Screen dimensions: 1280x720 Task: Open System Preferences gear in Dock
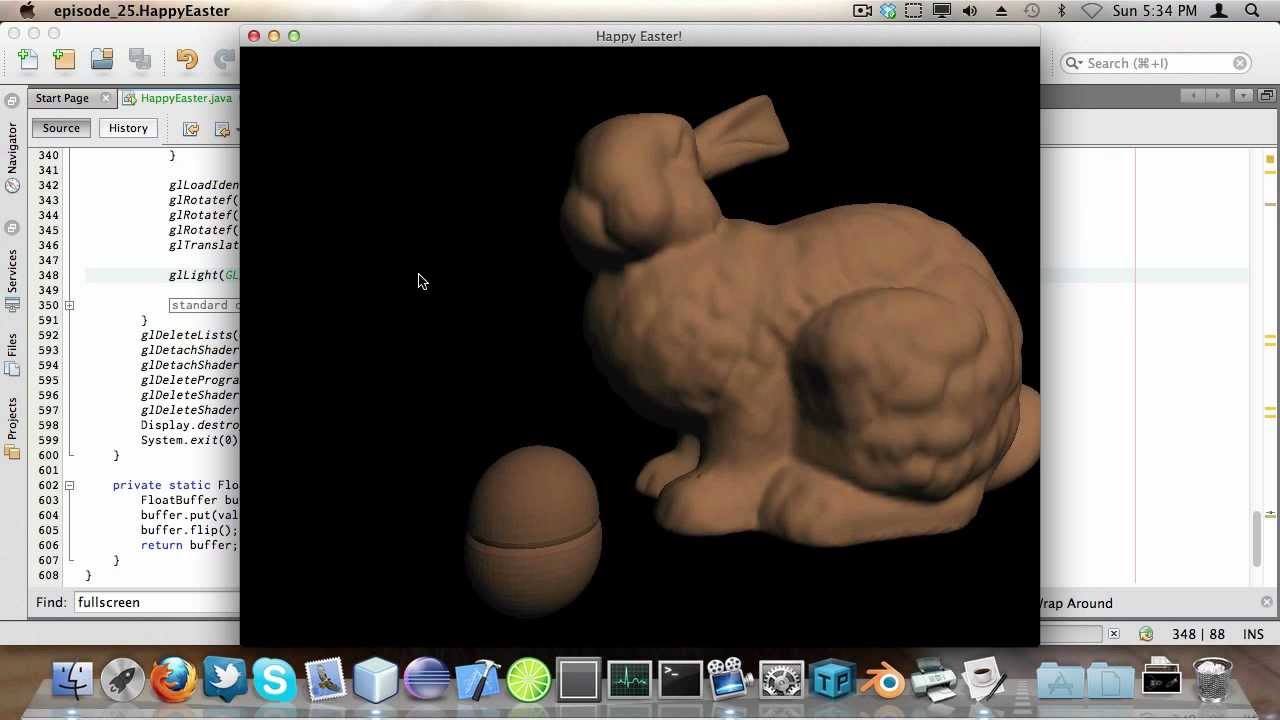pos(782,680)
